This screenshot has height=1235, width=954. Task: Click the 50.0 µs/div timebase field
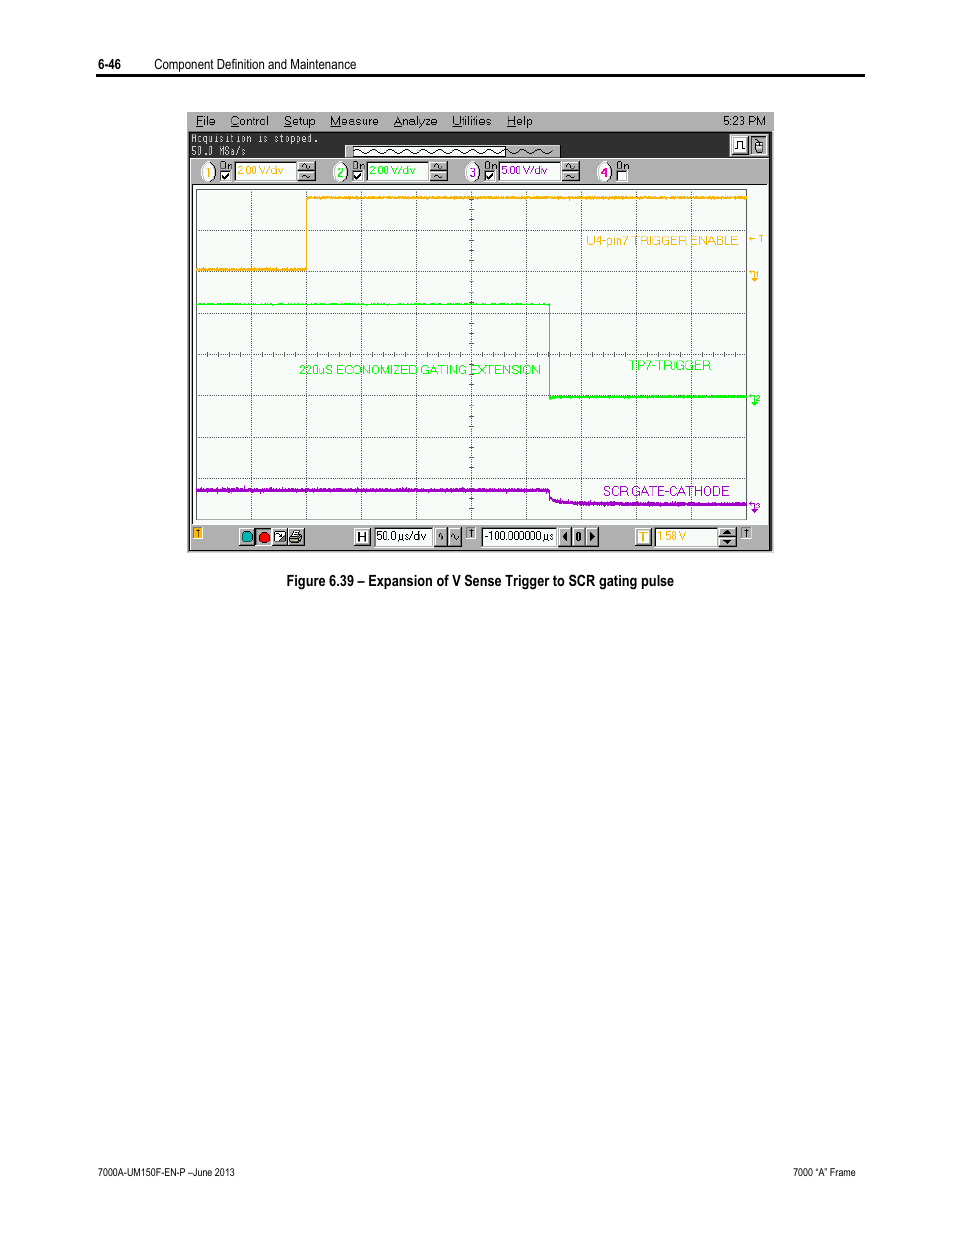click(403, 537)
